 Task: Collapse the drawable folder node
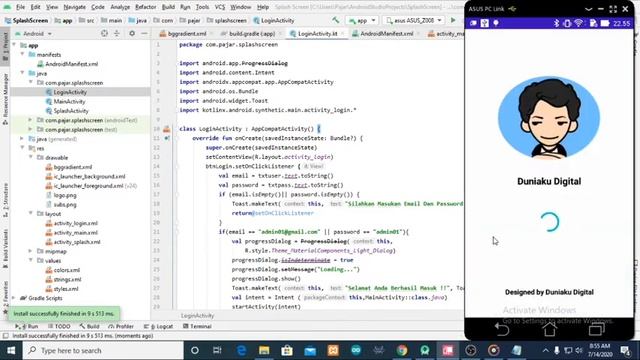(x=31, y=158)
